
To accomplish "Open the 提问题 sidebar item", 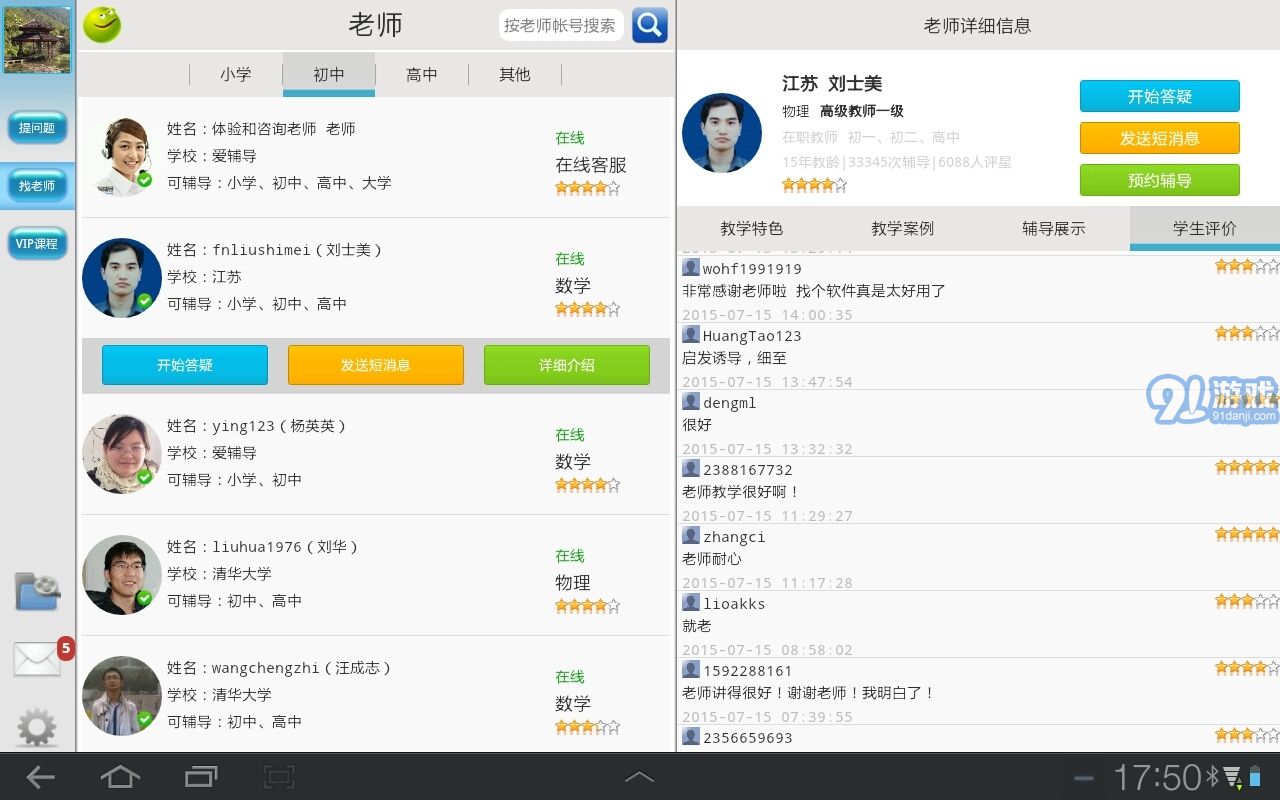I will point(37,128).
